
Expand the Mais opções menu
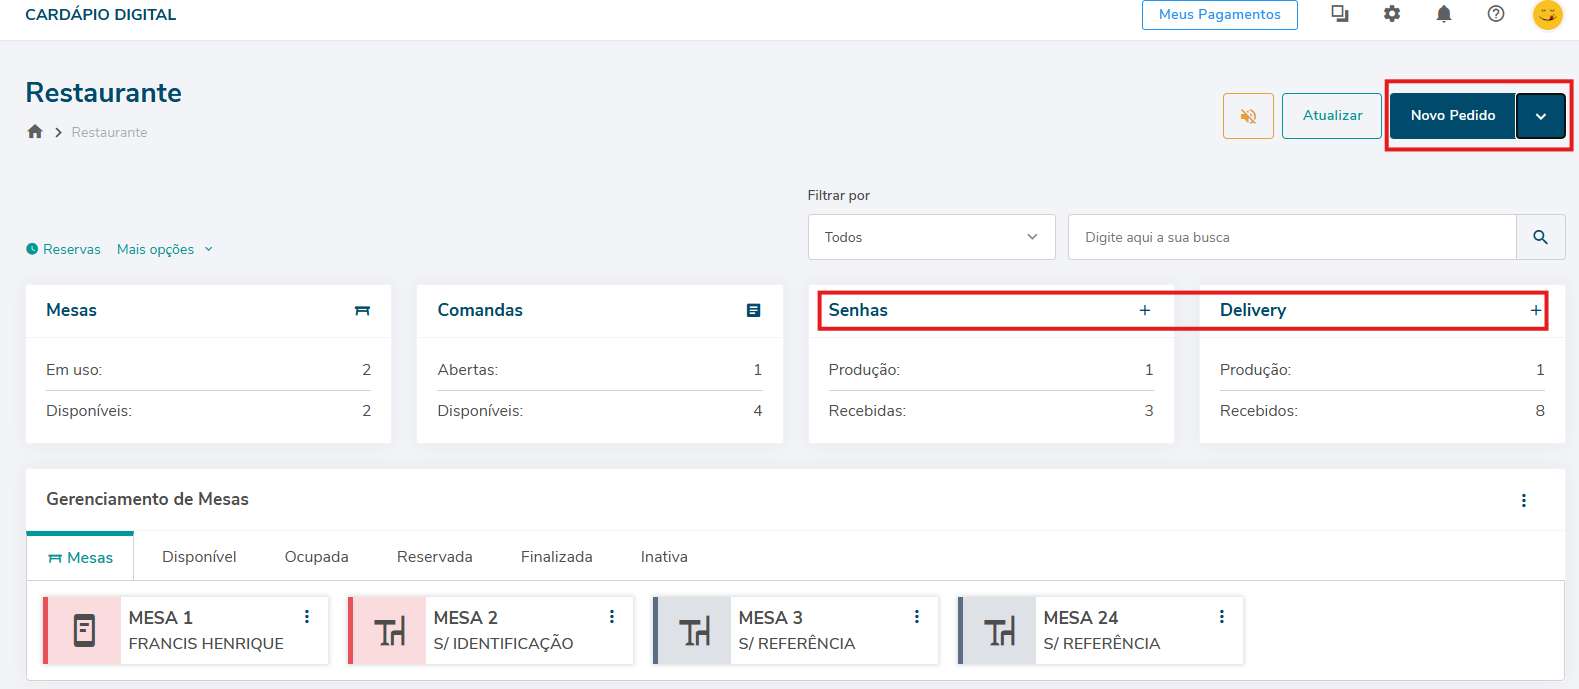(164, 249)
